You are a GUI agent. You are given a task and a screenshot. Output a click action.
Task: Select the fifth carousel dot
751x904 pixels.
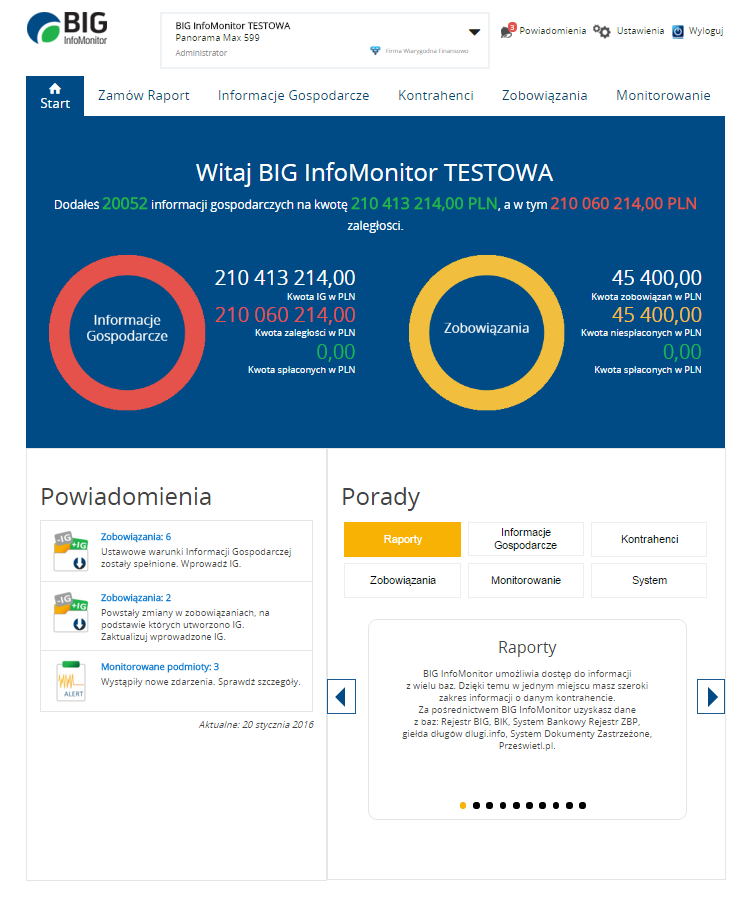point(516,805)
